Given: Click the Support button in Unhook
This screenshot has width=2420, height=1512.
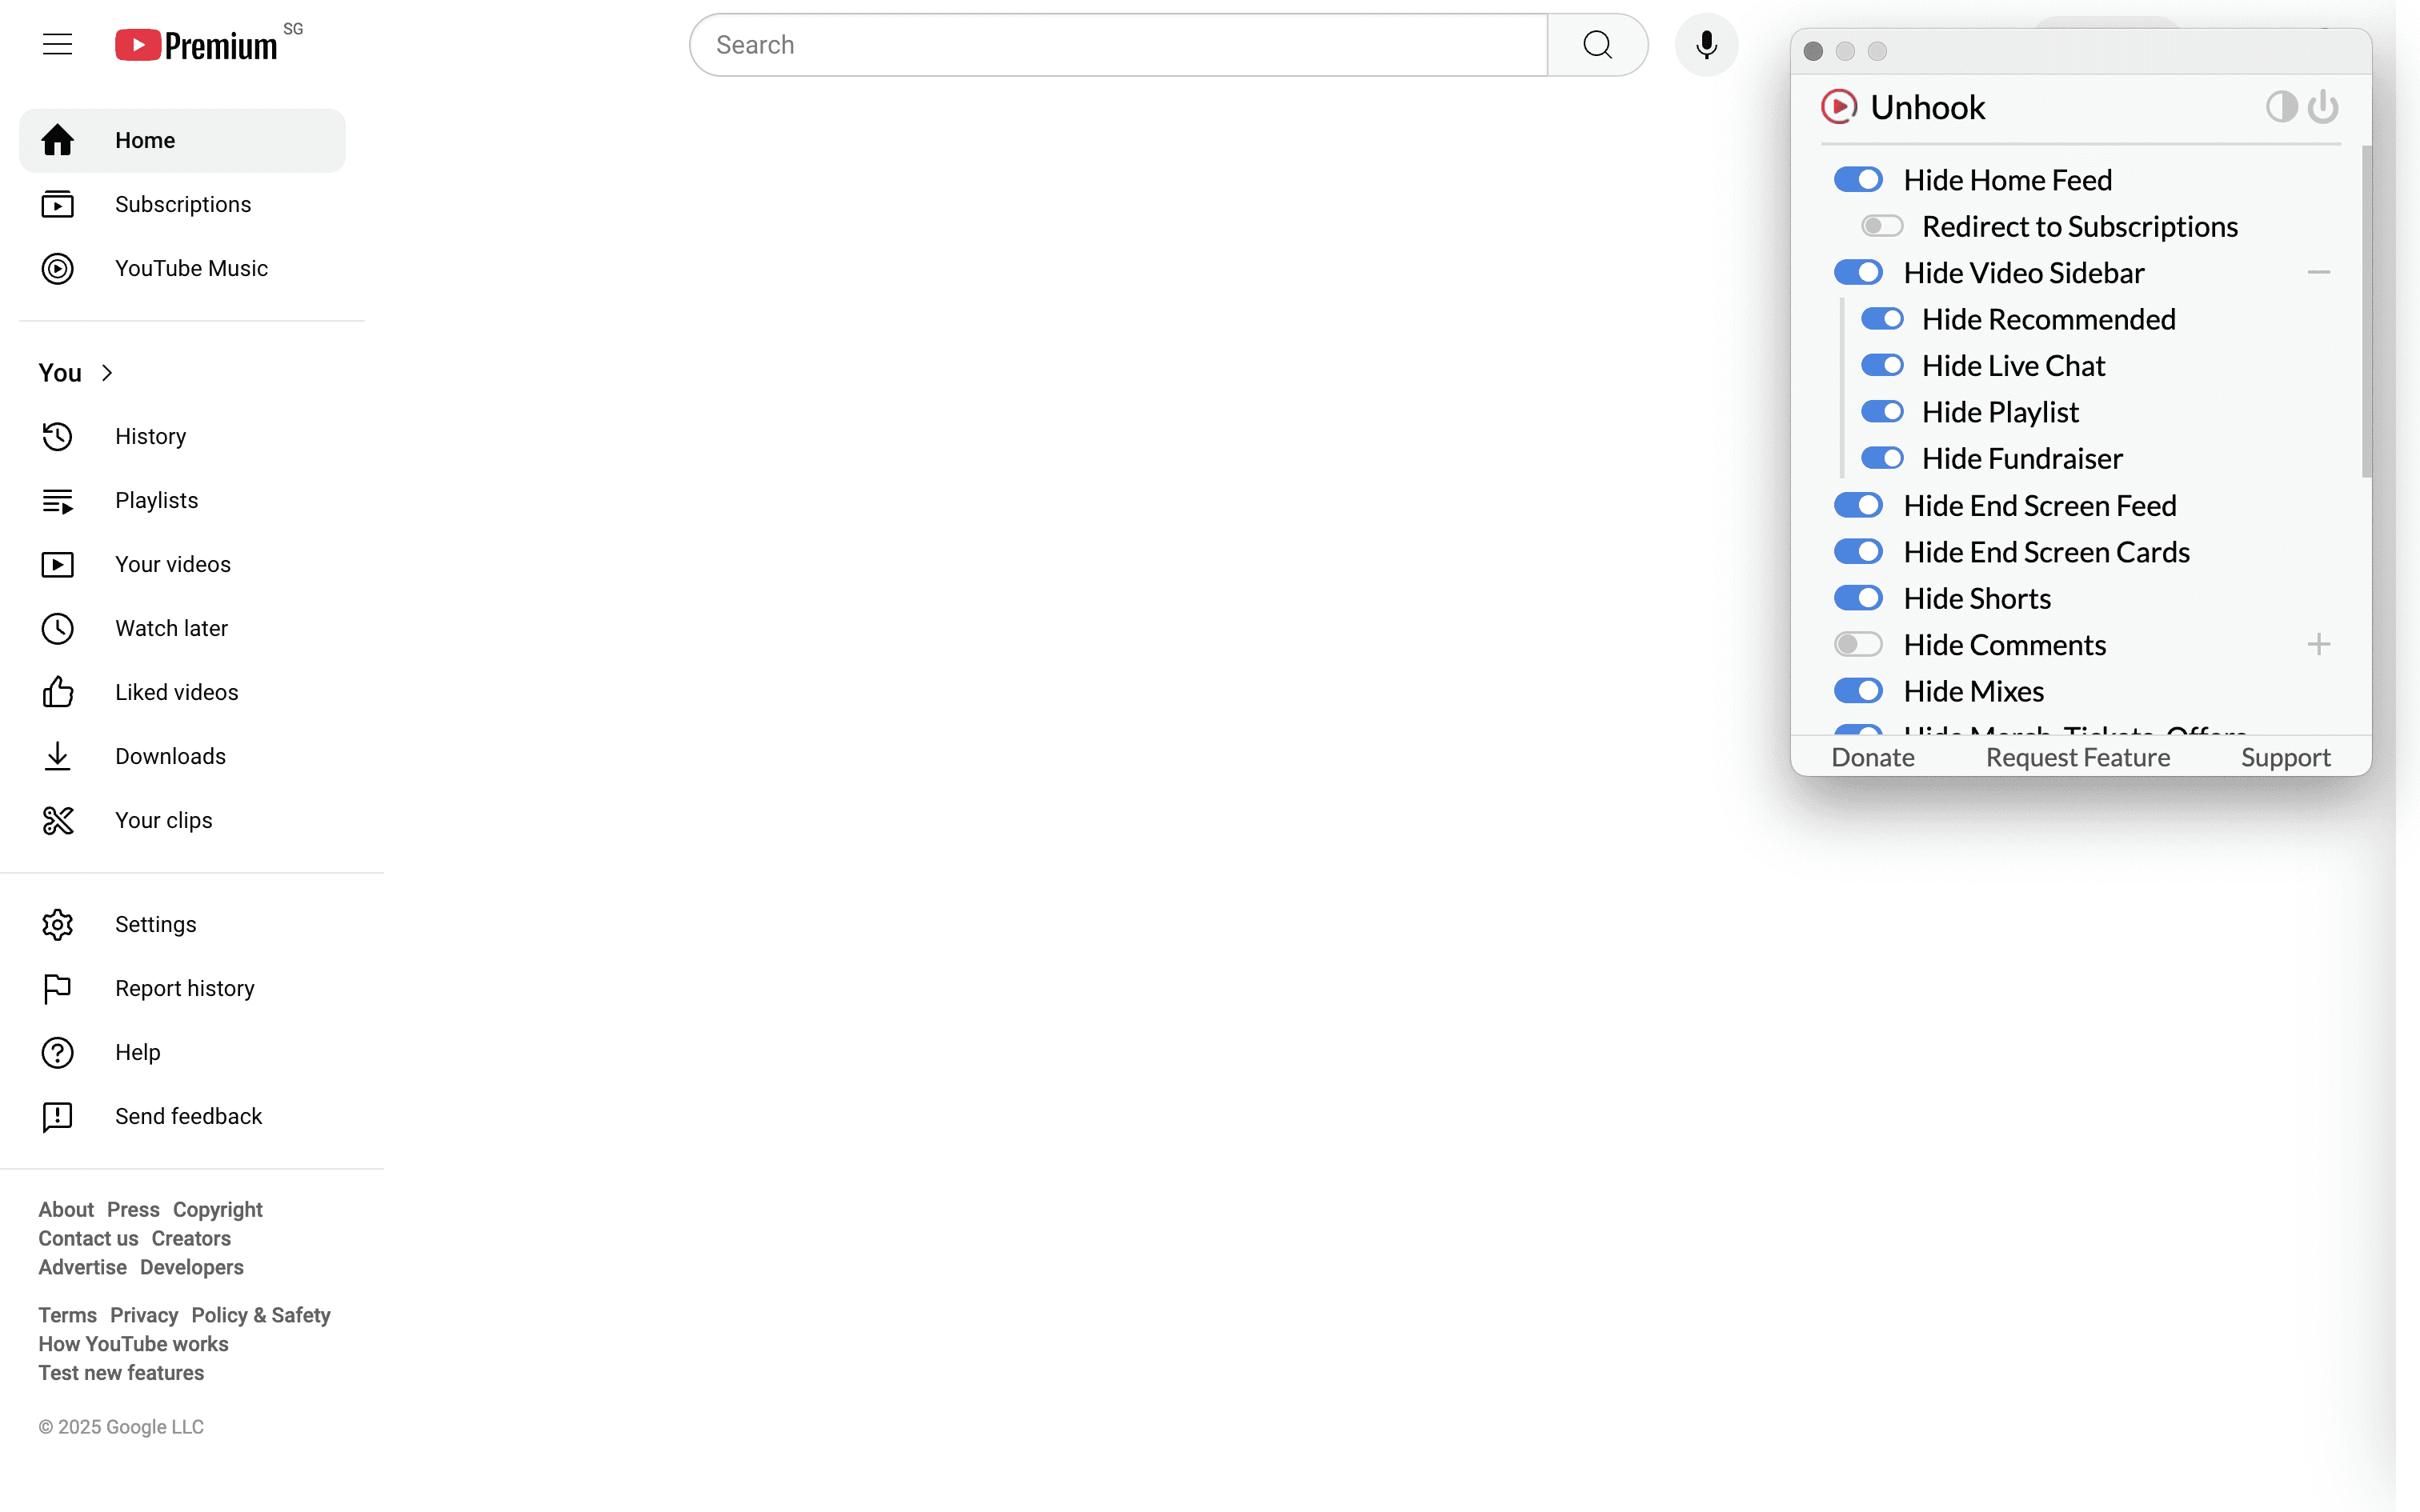Looking at the screenshot, I should (2286, 756).
